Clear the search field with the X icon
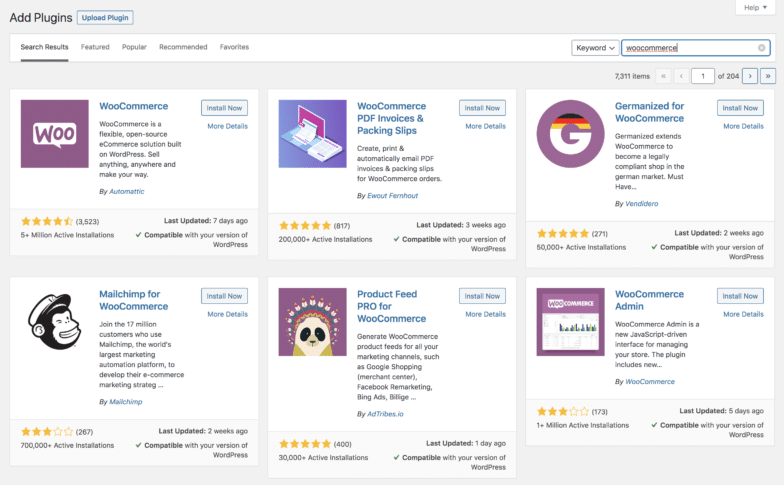Viewport: 784px width, 485px height. [761, 48]
